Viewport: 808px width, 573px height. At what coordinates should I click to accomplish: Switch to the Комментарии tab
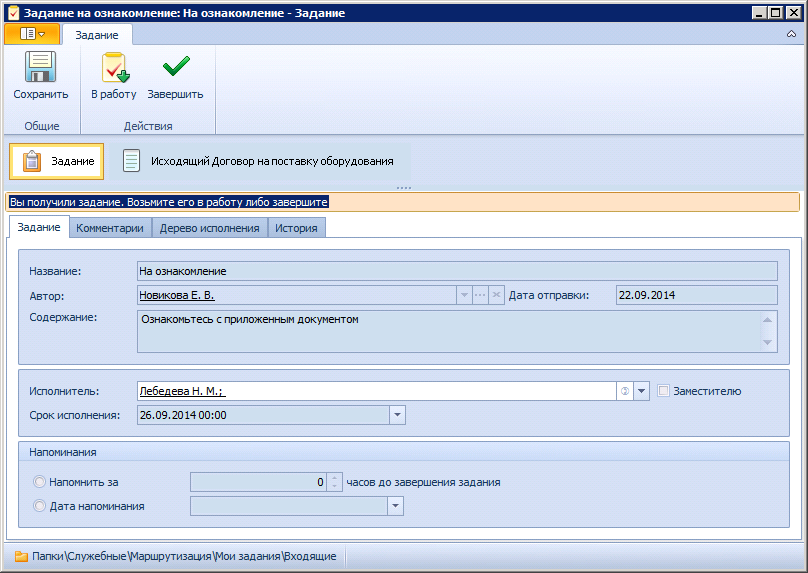click(110, 228)
